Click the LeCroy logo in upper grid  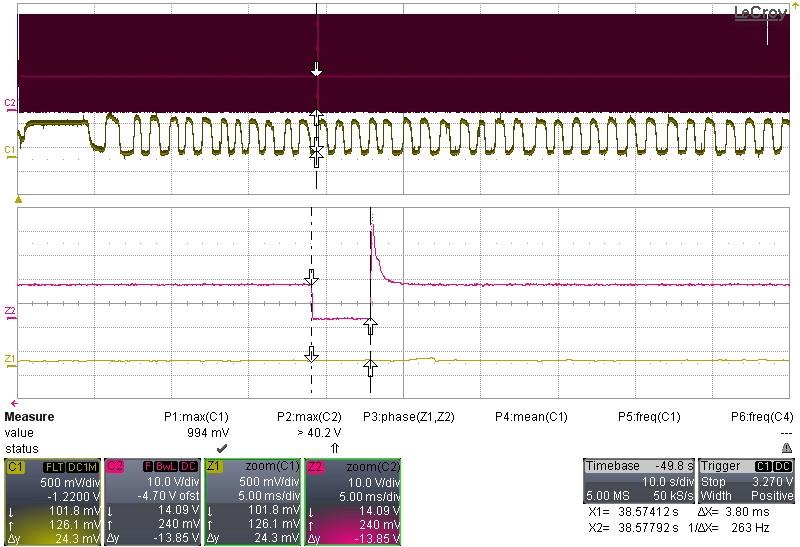tap(760, 13)
